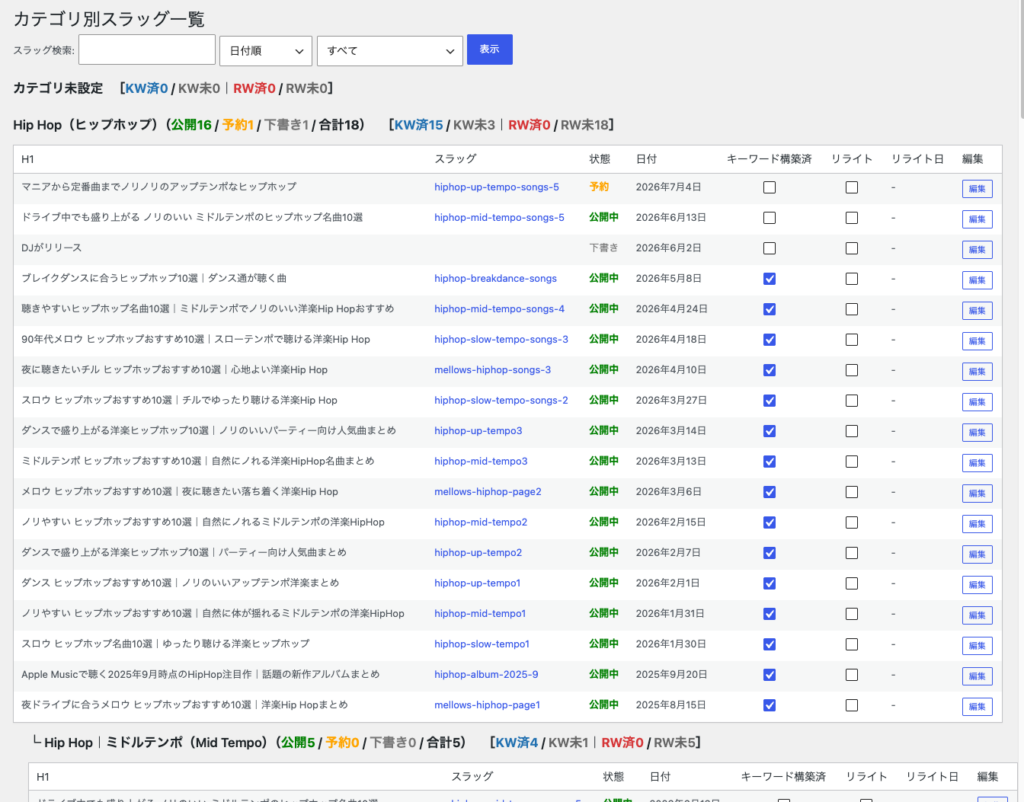Viewport: 1024px width, 802px height.
Task: Click the スラッグ検索 input field
Action: pos(147,50)
